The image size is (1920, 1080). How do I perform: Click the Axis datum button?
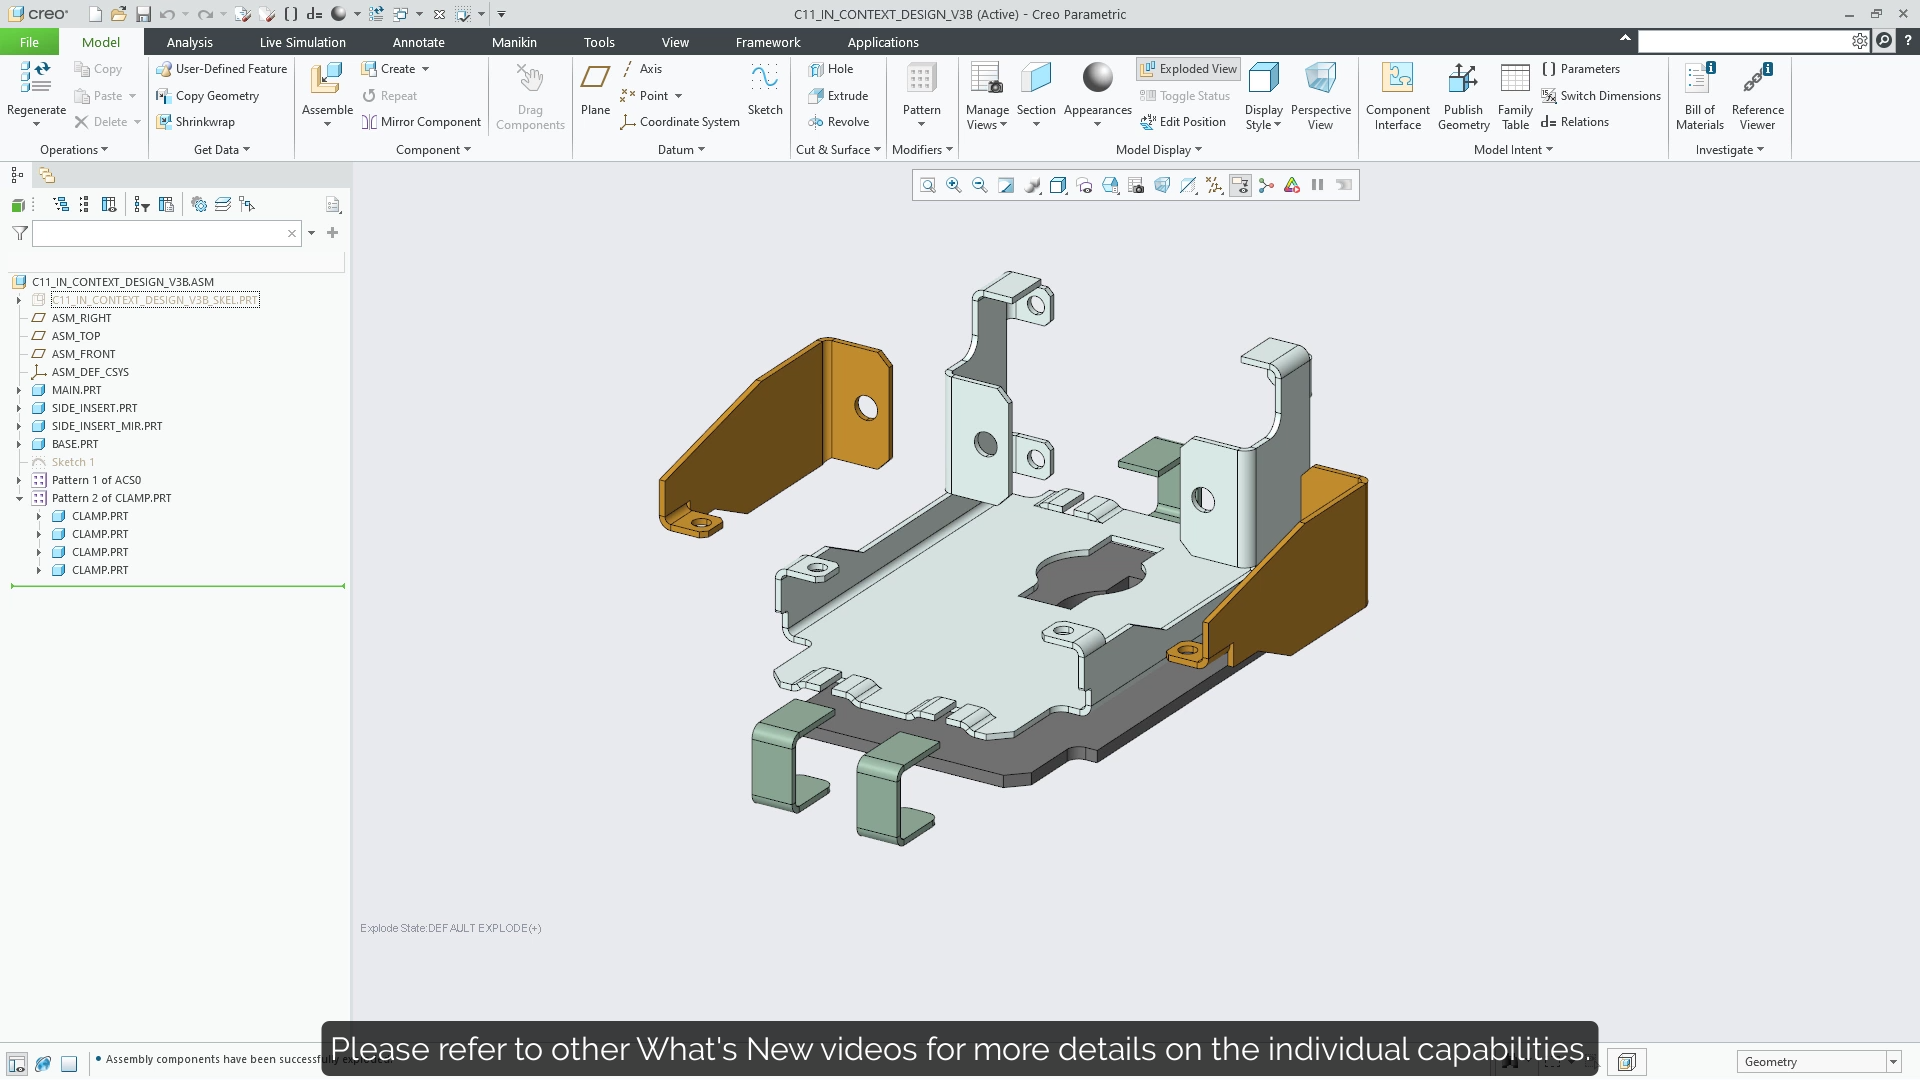pos(641,69)
